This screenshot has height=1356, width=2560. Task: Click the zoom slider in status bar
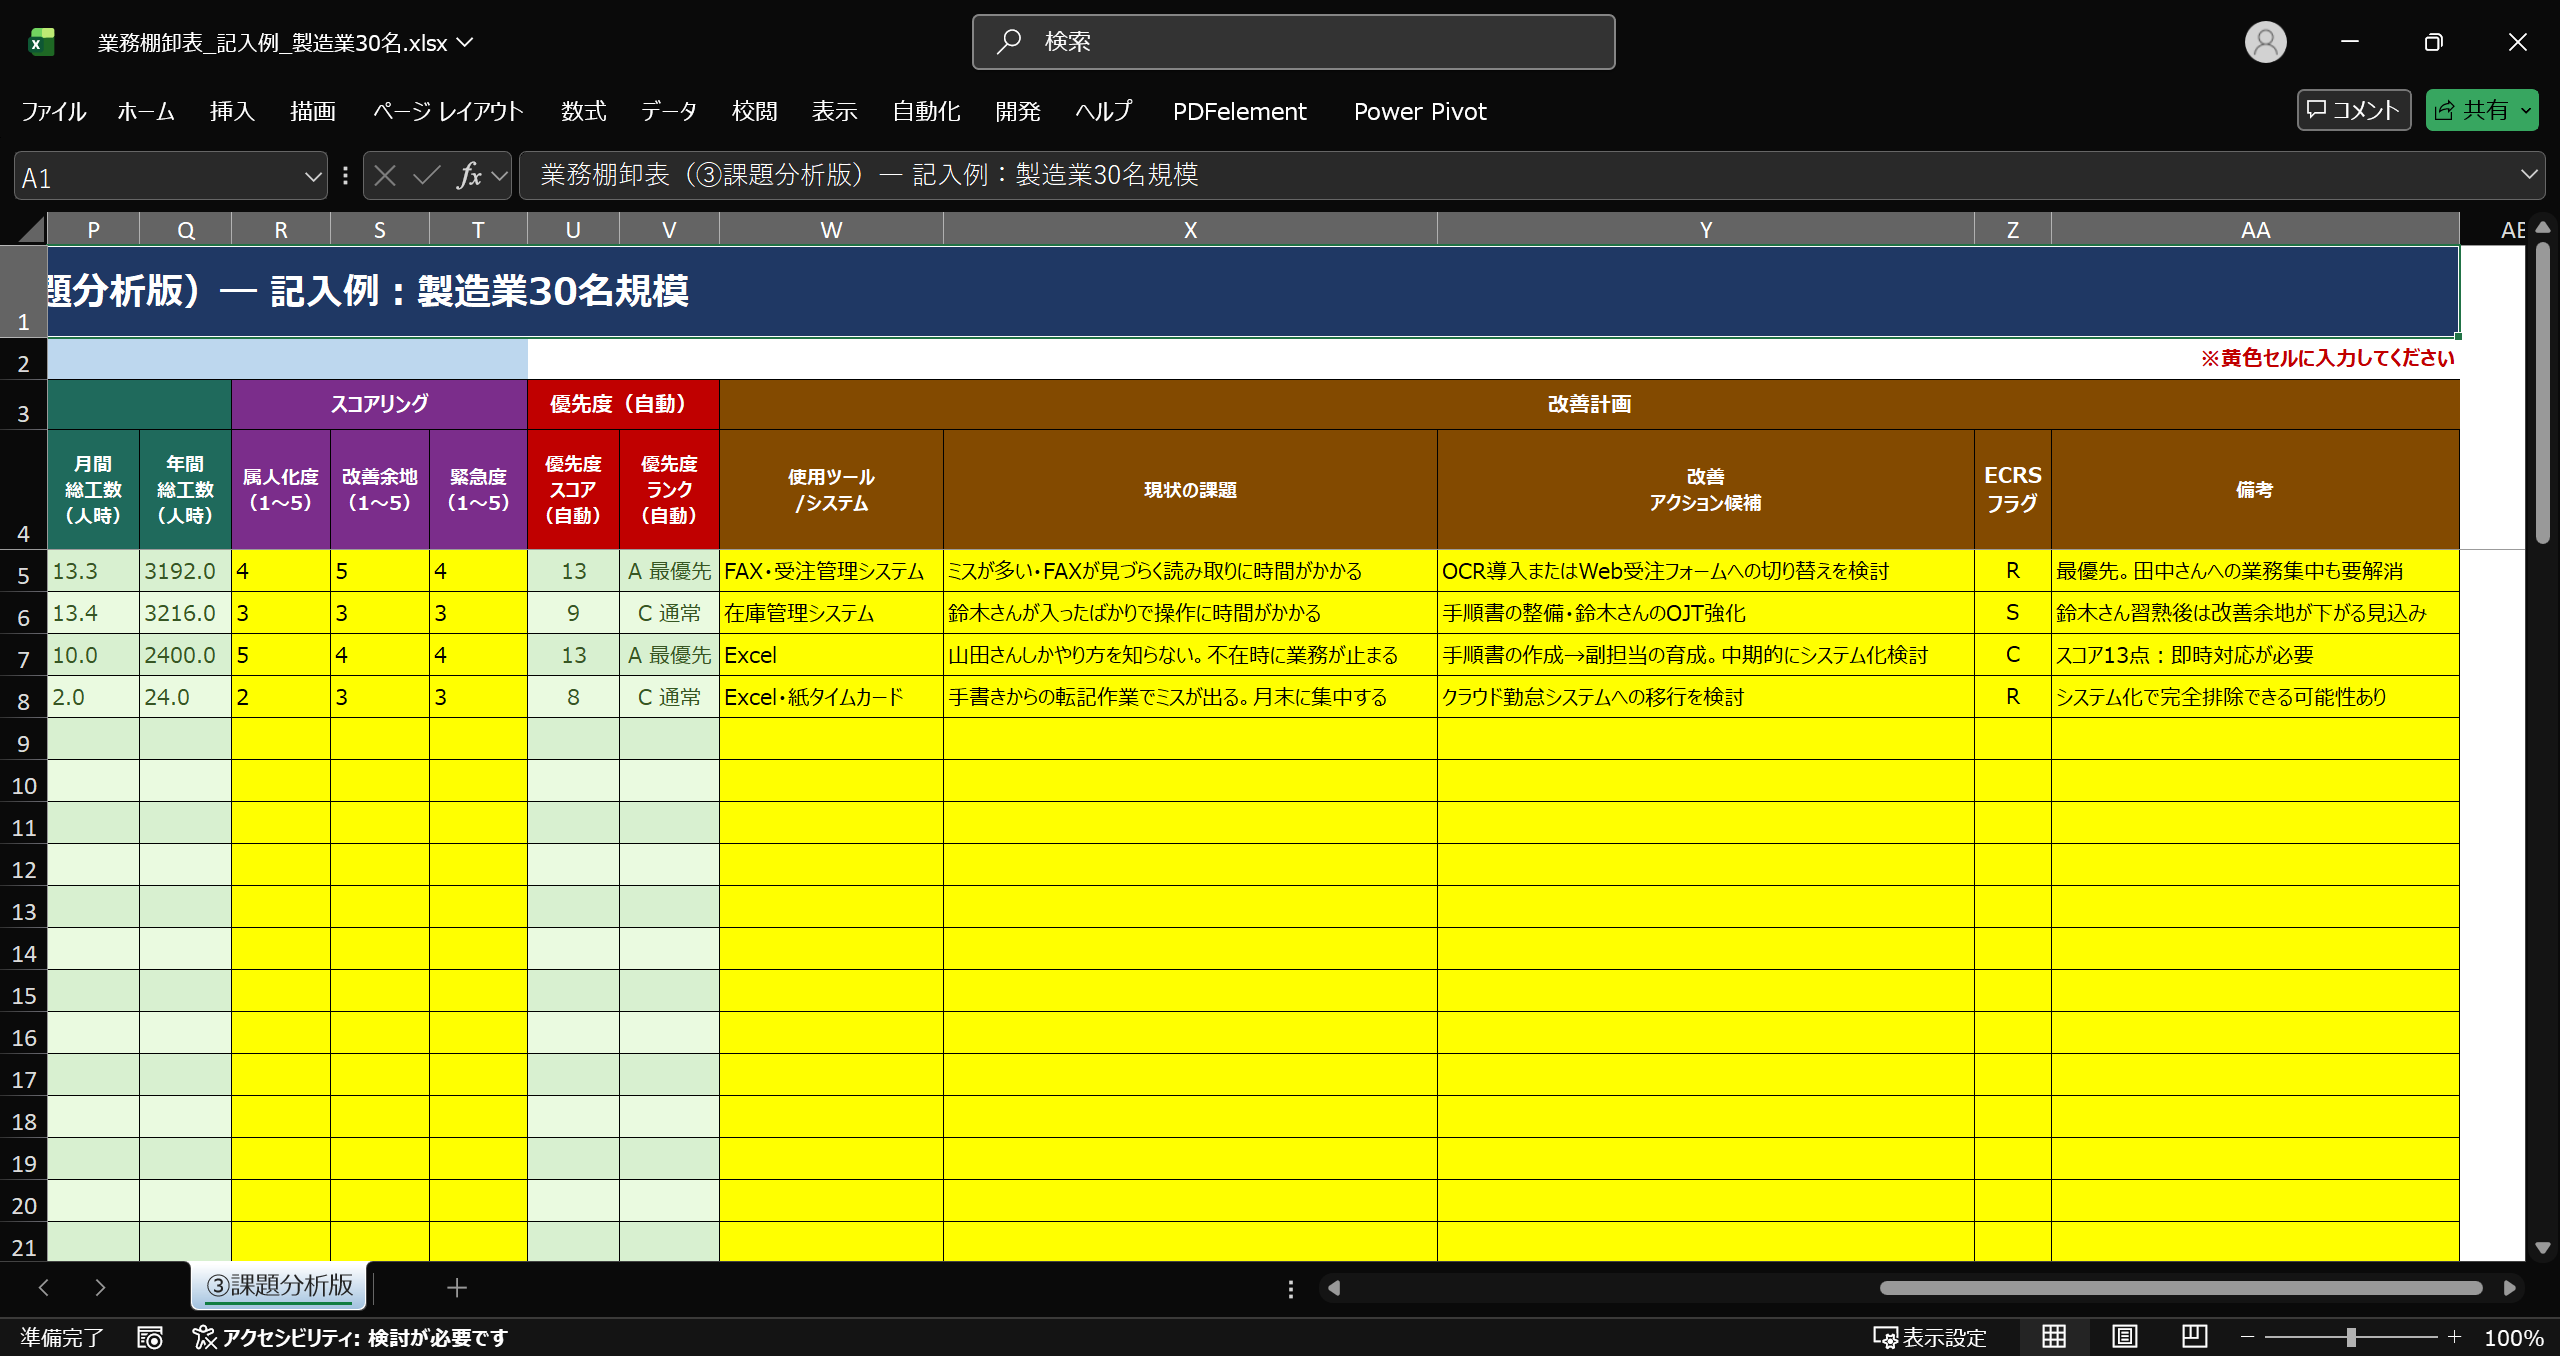pyautogui.click(x=2350, y=1337)
